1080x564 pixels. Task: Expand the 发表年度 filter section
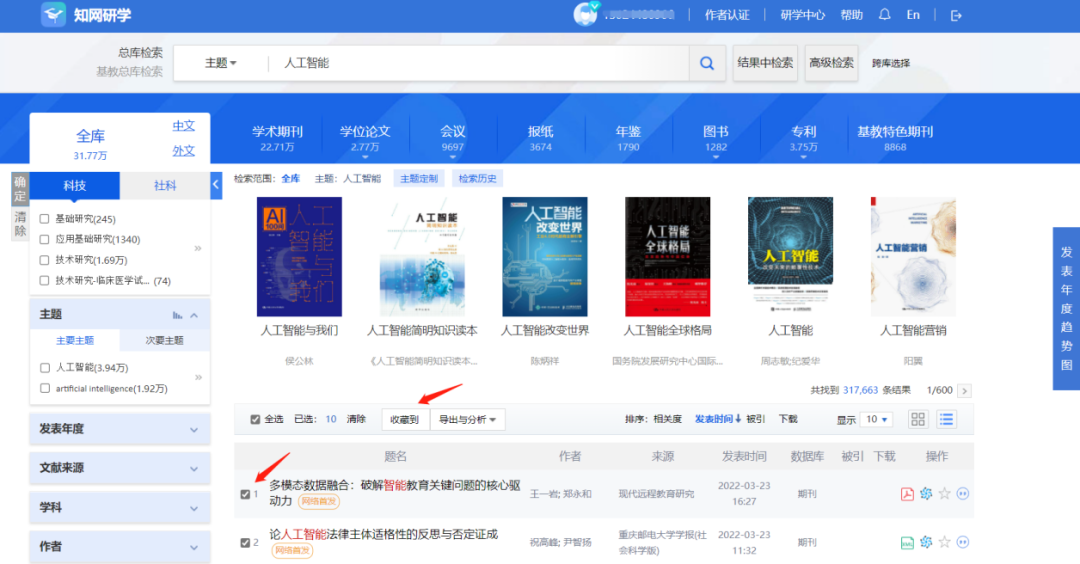(120, 429)
